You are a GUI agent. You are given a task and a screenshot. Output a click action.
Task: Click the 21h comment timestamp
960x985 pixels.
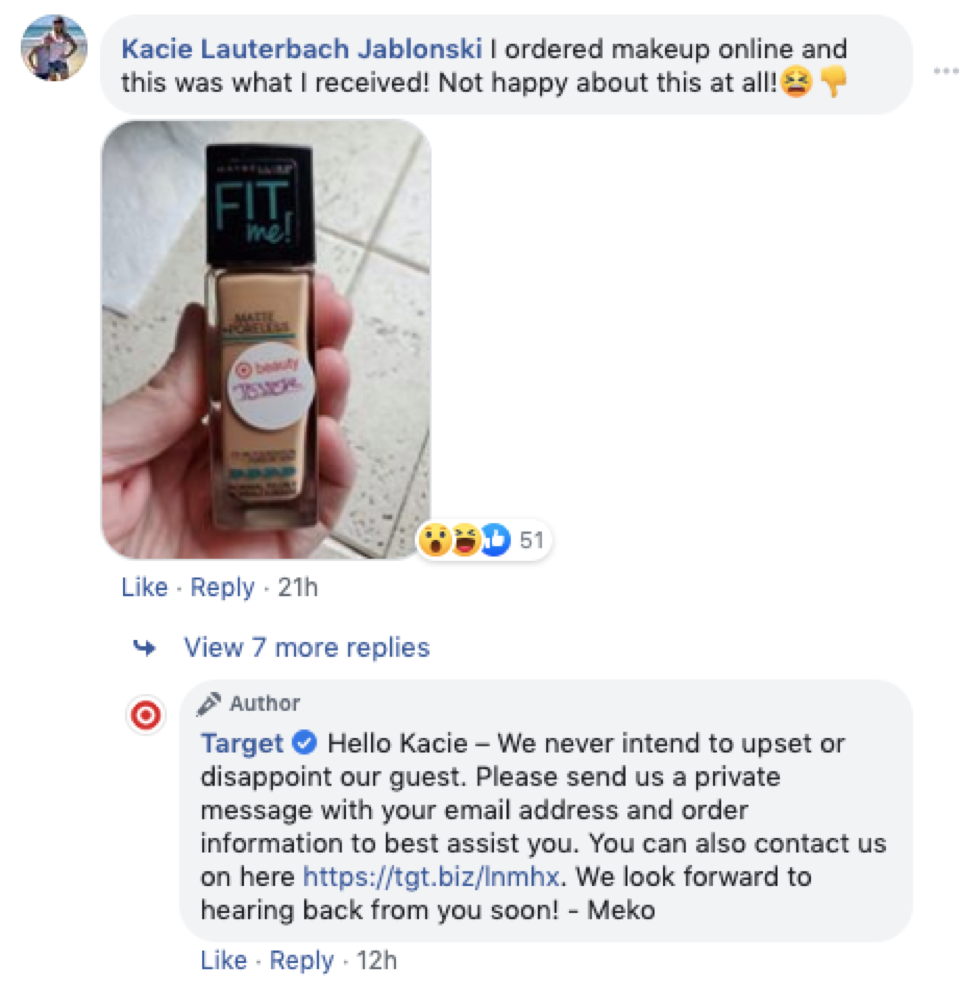(x=298, y=587)
